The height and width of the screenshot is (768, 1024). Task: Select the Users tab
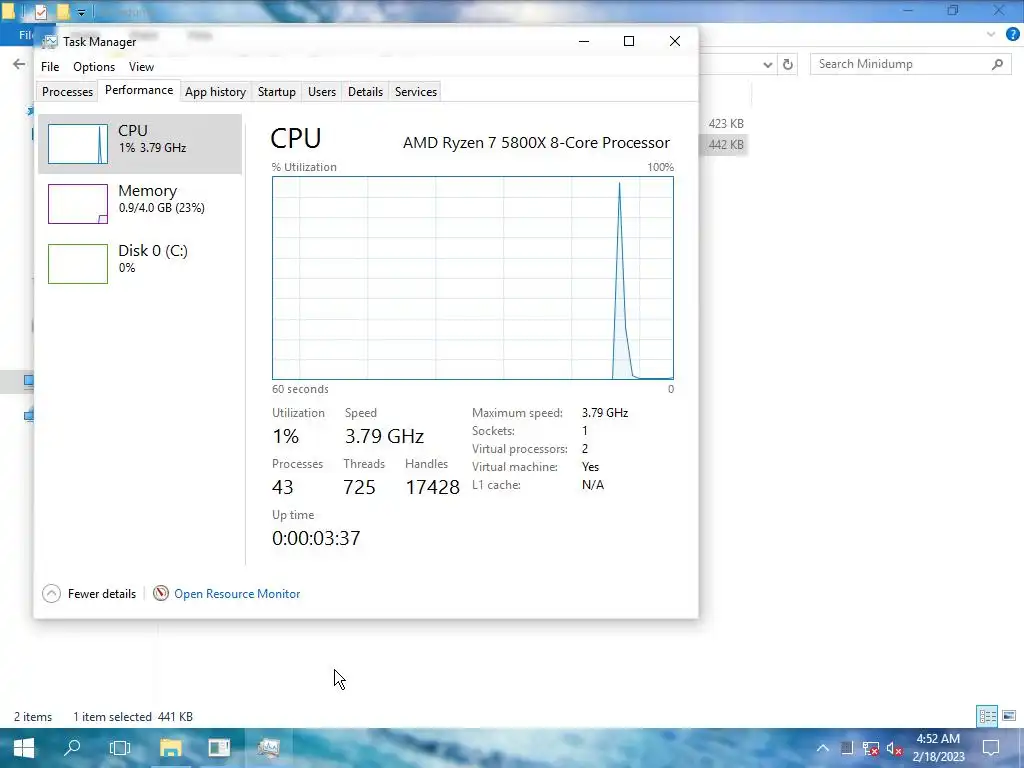pyautogui.click(x=322, y=92)
